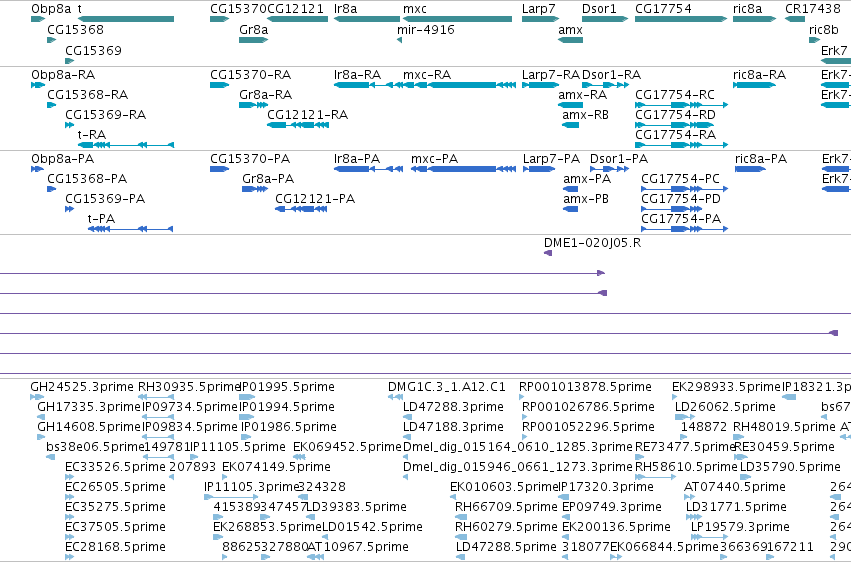Screen dimensions: 851x562
Task: Select the CG17754-RD transcript label
Action: pos(676,115)
